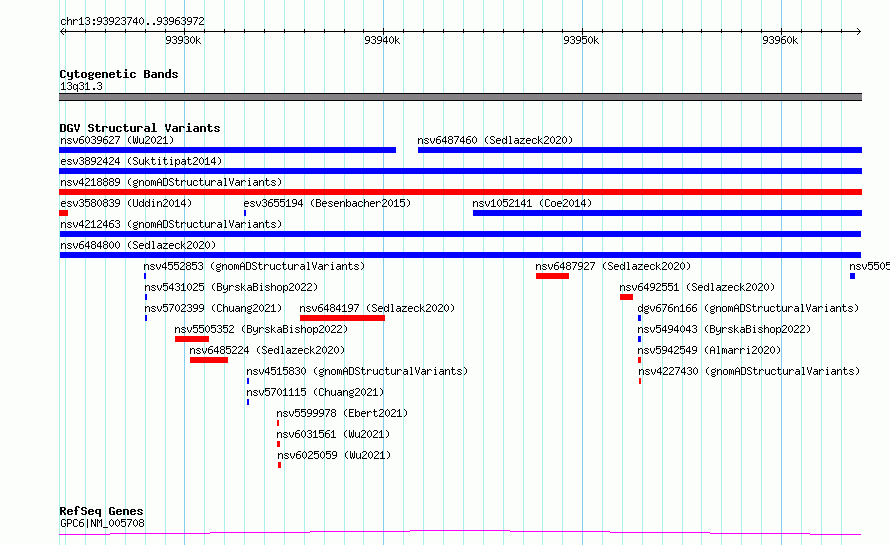890x545 pixels.
Task: Select the 93960k ruler position
Action: click(x=780, y=40)
